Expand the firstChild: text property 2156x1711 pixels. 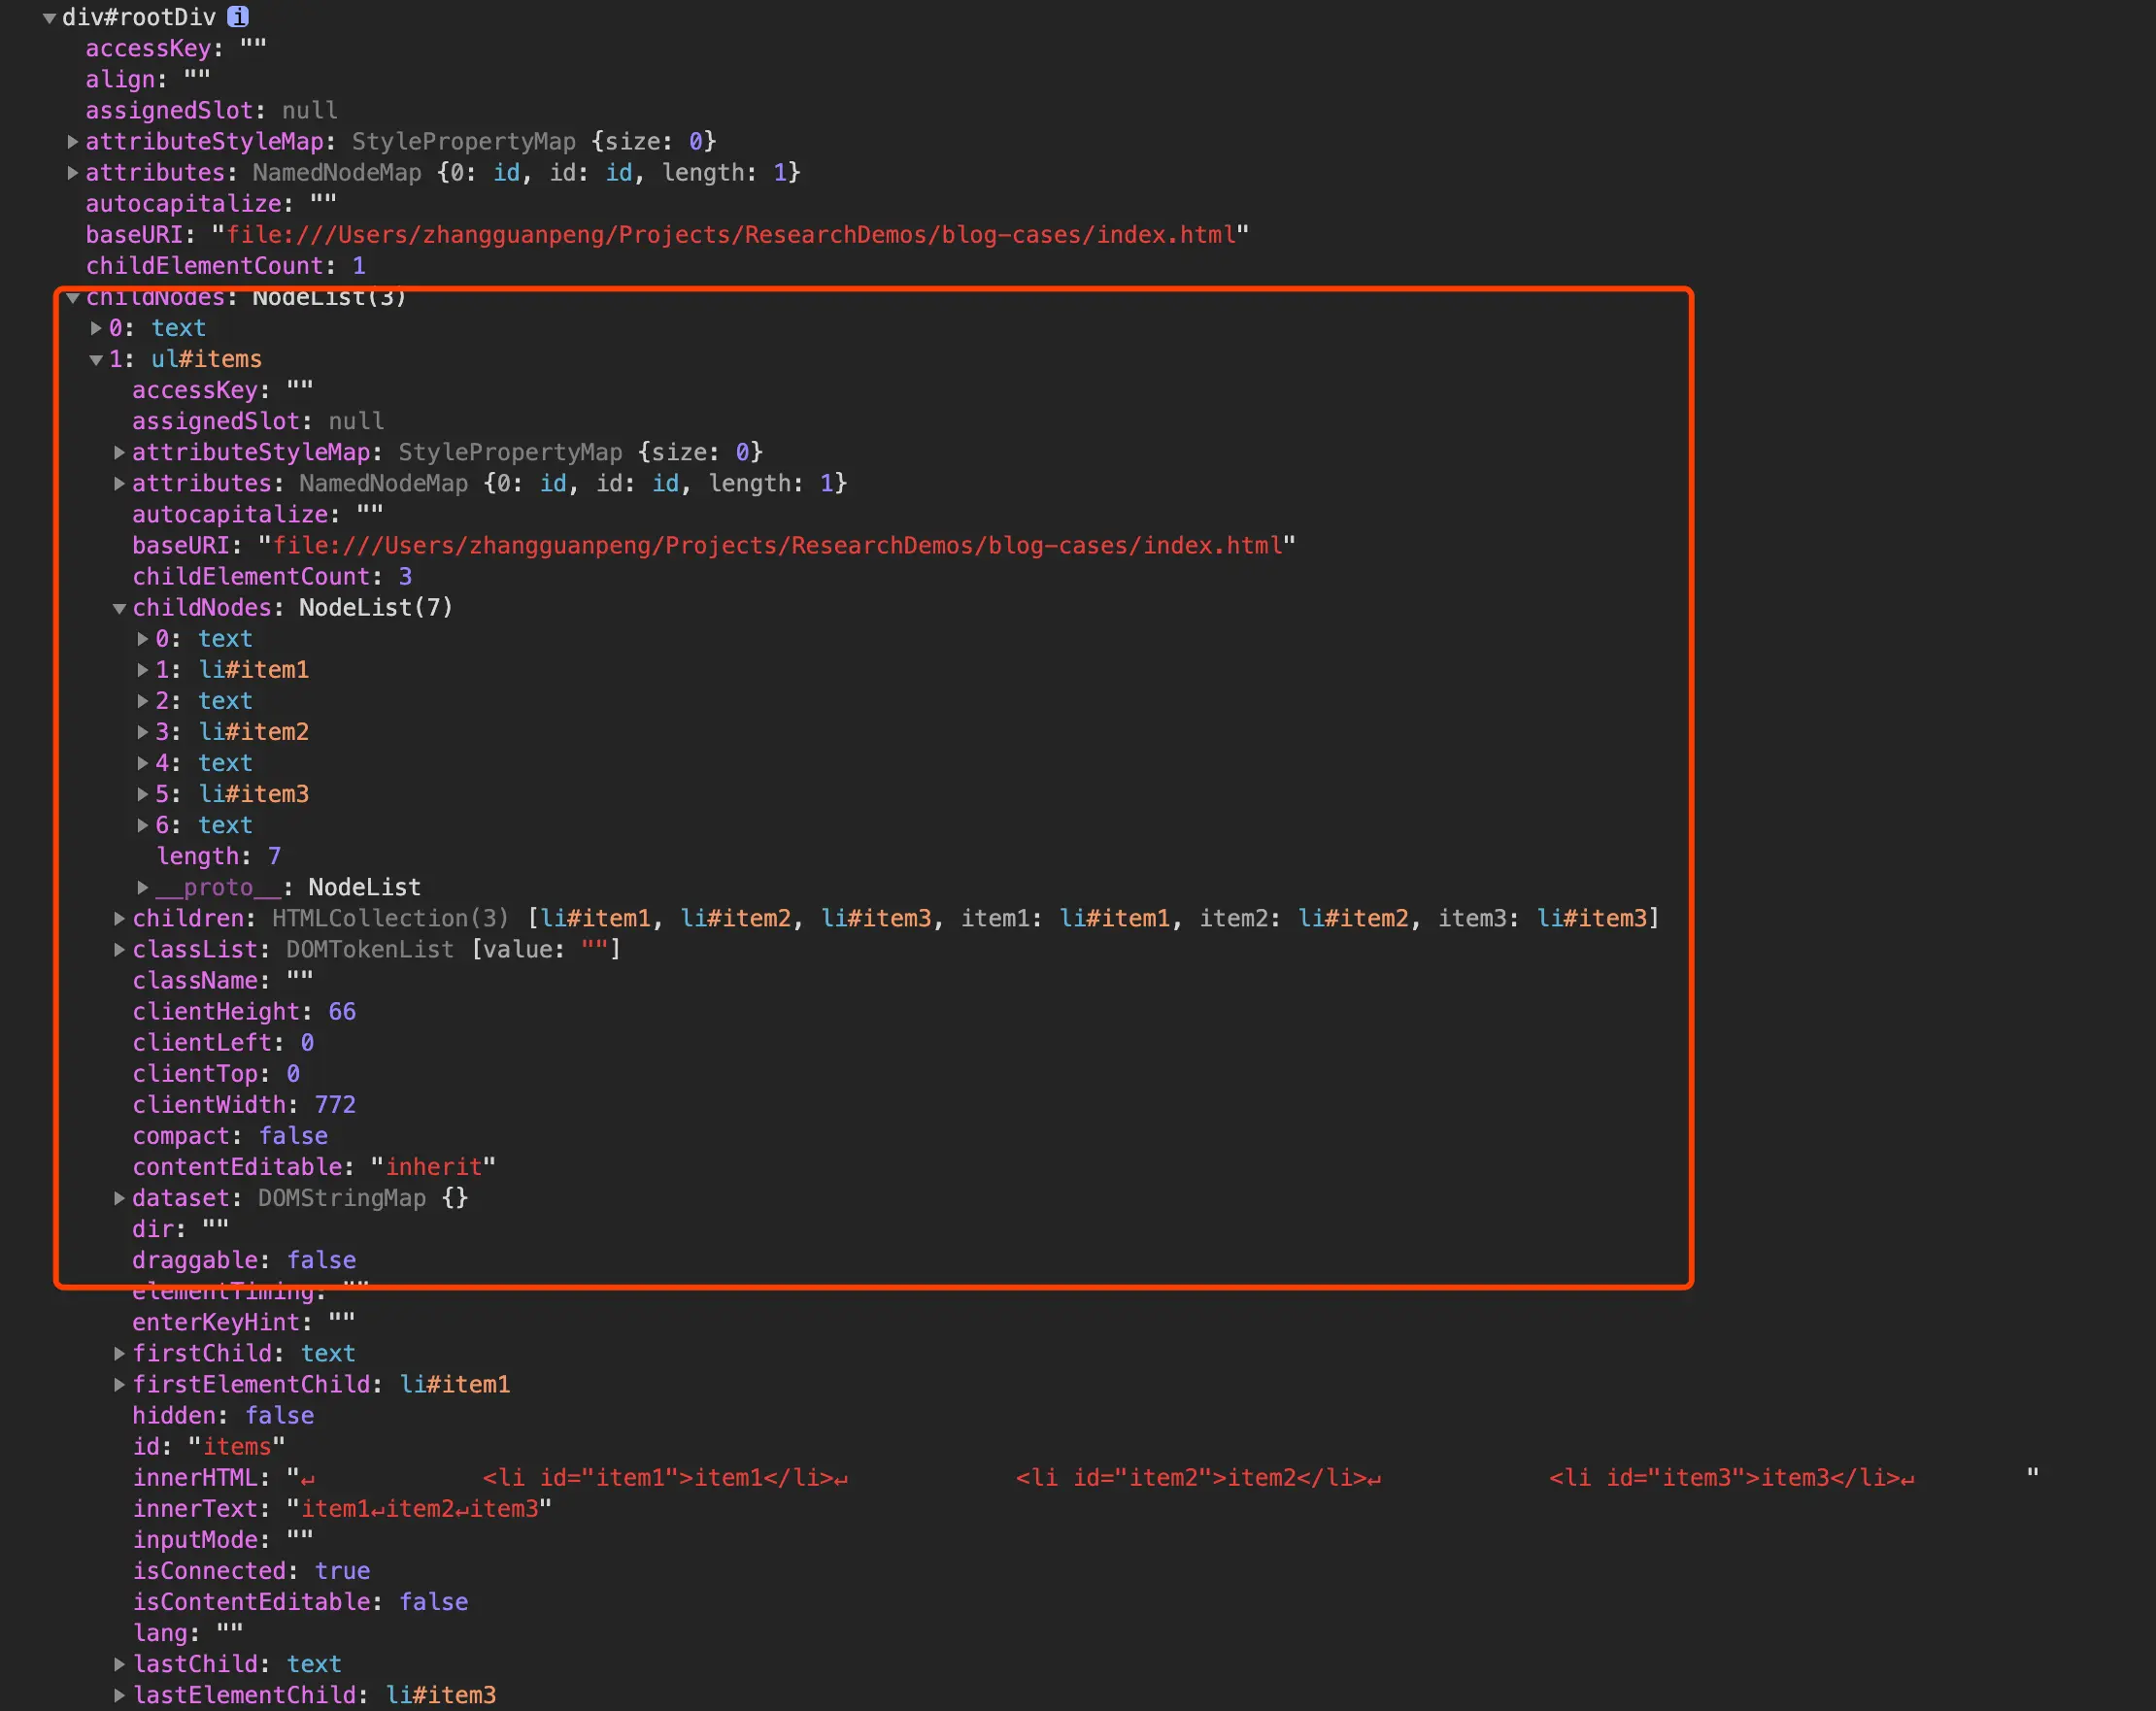coord(119,1353)
